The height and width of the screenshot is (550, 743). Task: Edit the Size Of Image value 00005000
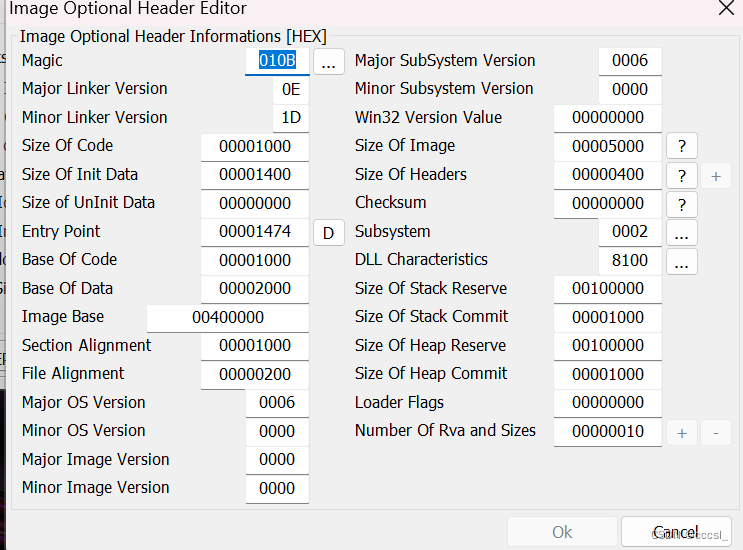click(x=608, y=146)
